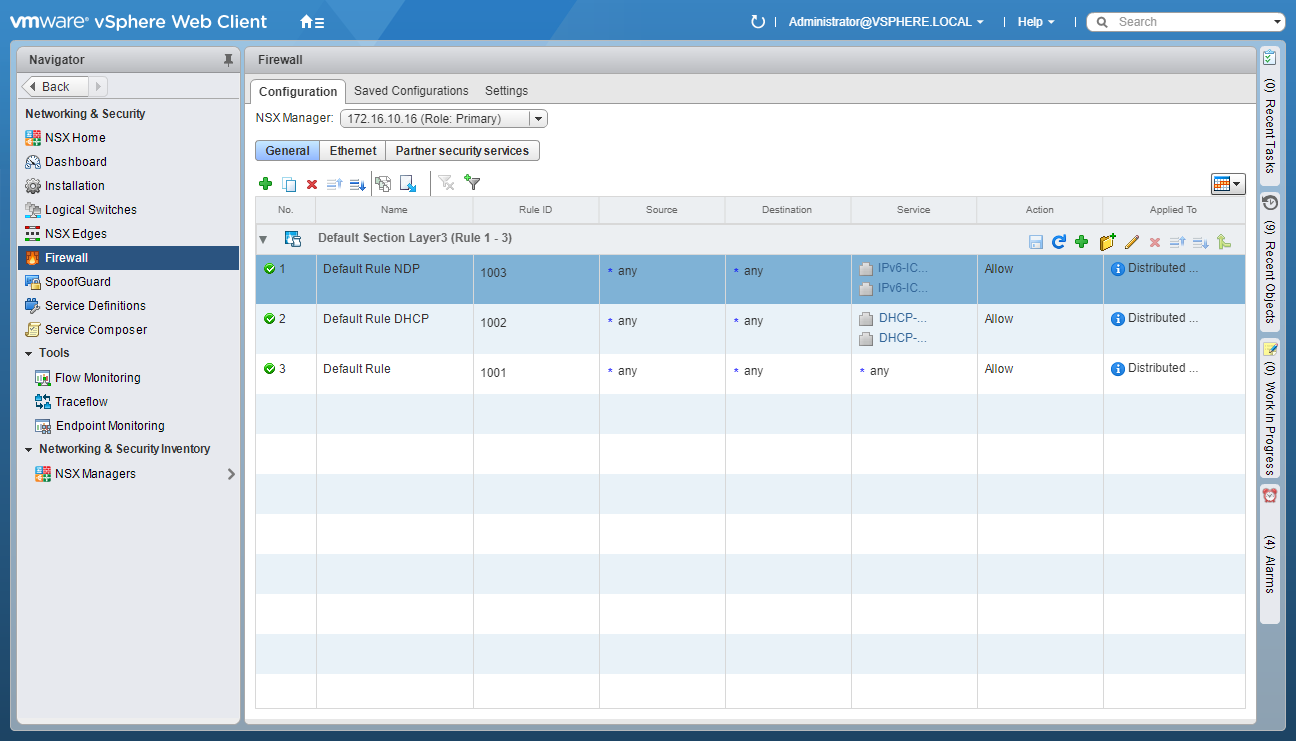This screenshot has height=741, width=1296.
Task: Click the green add rule icon in top toolbar
Action: pyautogui.click(x=265, y=184)
